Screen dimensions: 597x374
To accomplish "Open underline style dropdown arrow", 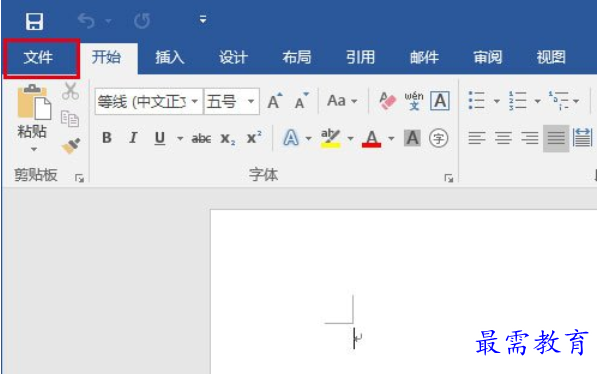I will (x=180, y=138).
